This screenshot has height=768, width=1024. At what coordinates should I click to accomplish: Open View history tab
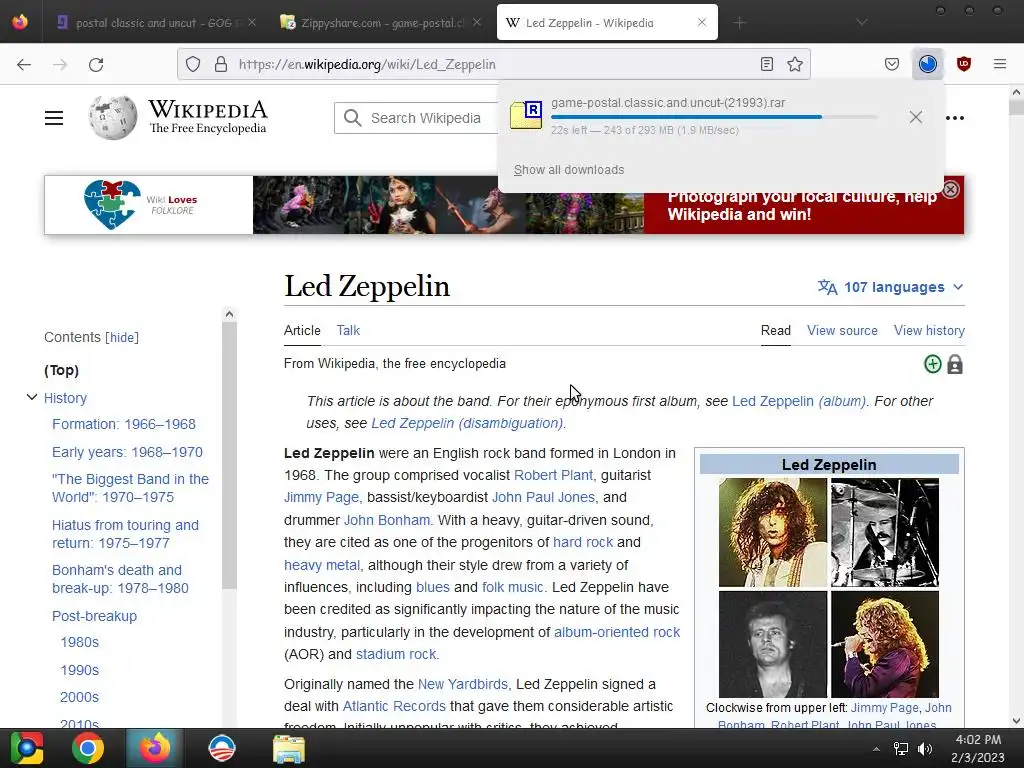click(x=929, y=330)
